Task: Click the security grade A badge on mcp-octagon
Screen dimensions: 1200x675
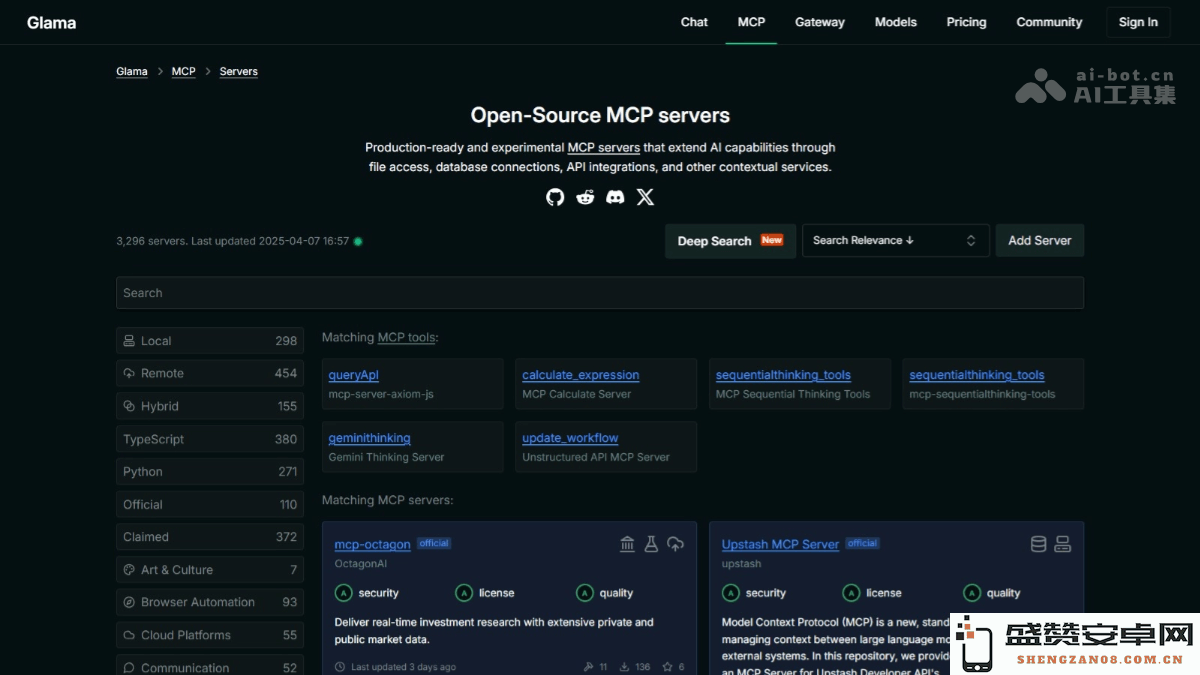Action: click(343, 593)
